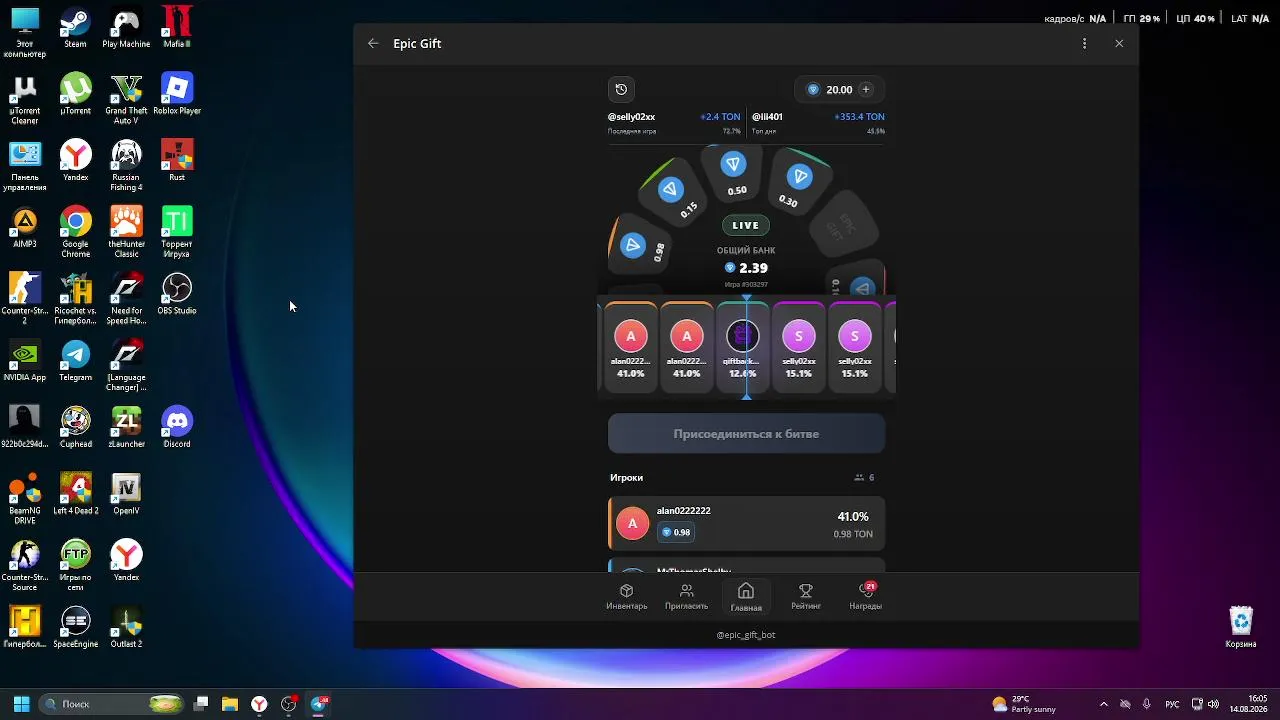Open Discord desktop shortcut
1280x720 pixels.
click(x=177, y=428)
